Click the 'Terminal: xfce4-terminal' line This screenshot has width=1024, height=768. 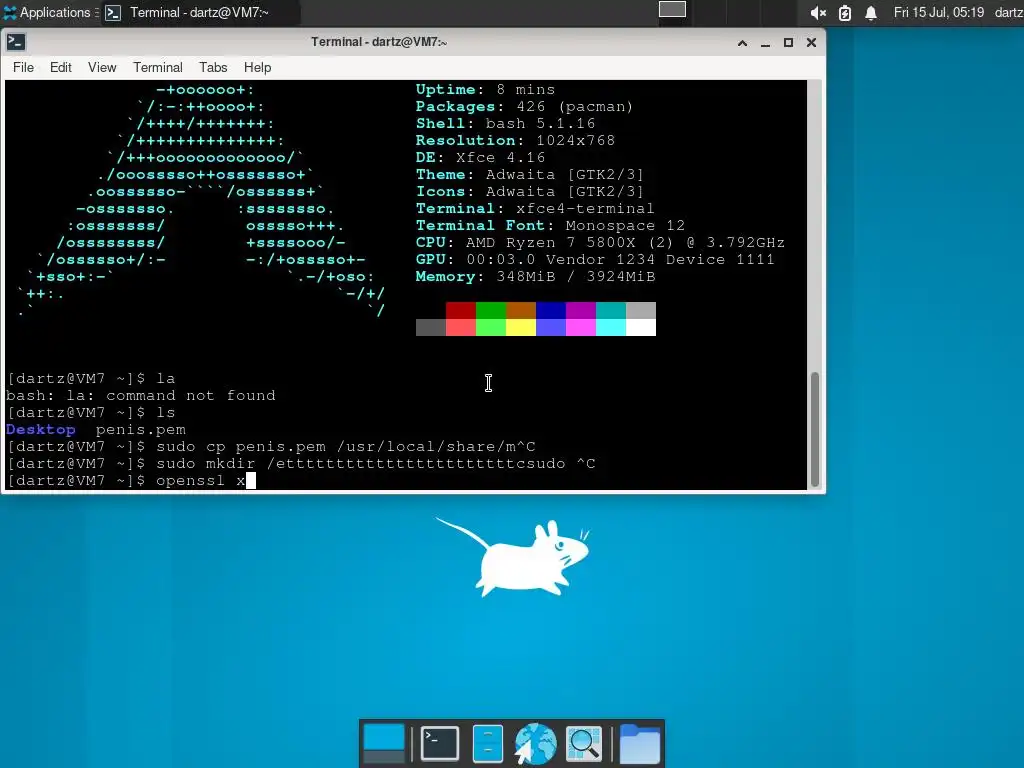coord(535,208)
